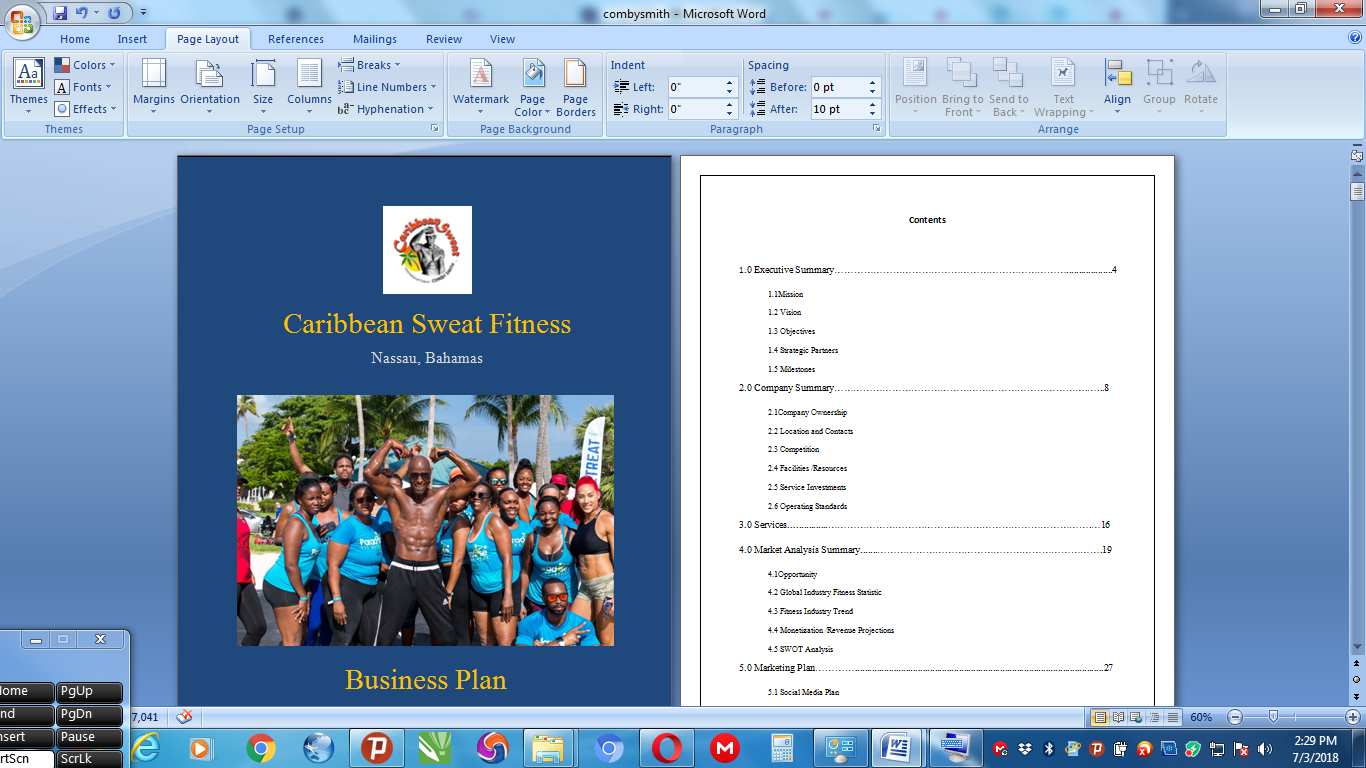
Task: Zoom in with the plus button
Action: click(x=1353, y=717)
